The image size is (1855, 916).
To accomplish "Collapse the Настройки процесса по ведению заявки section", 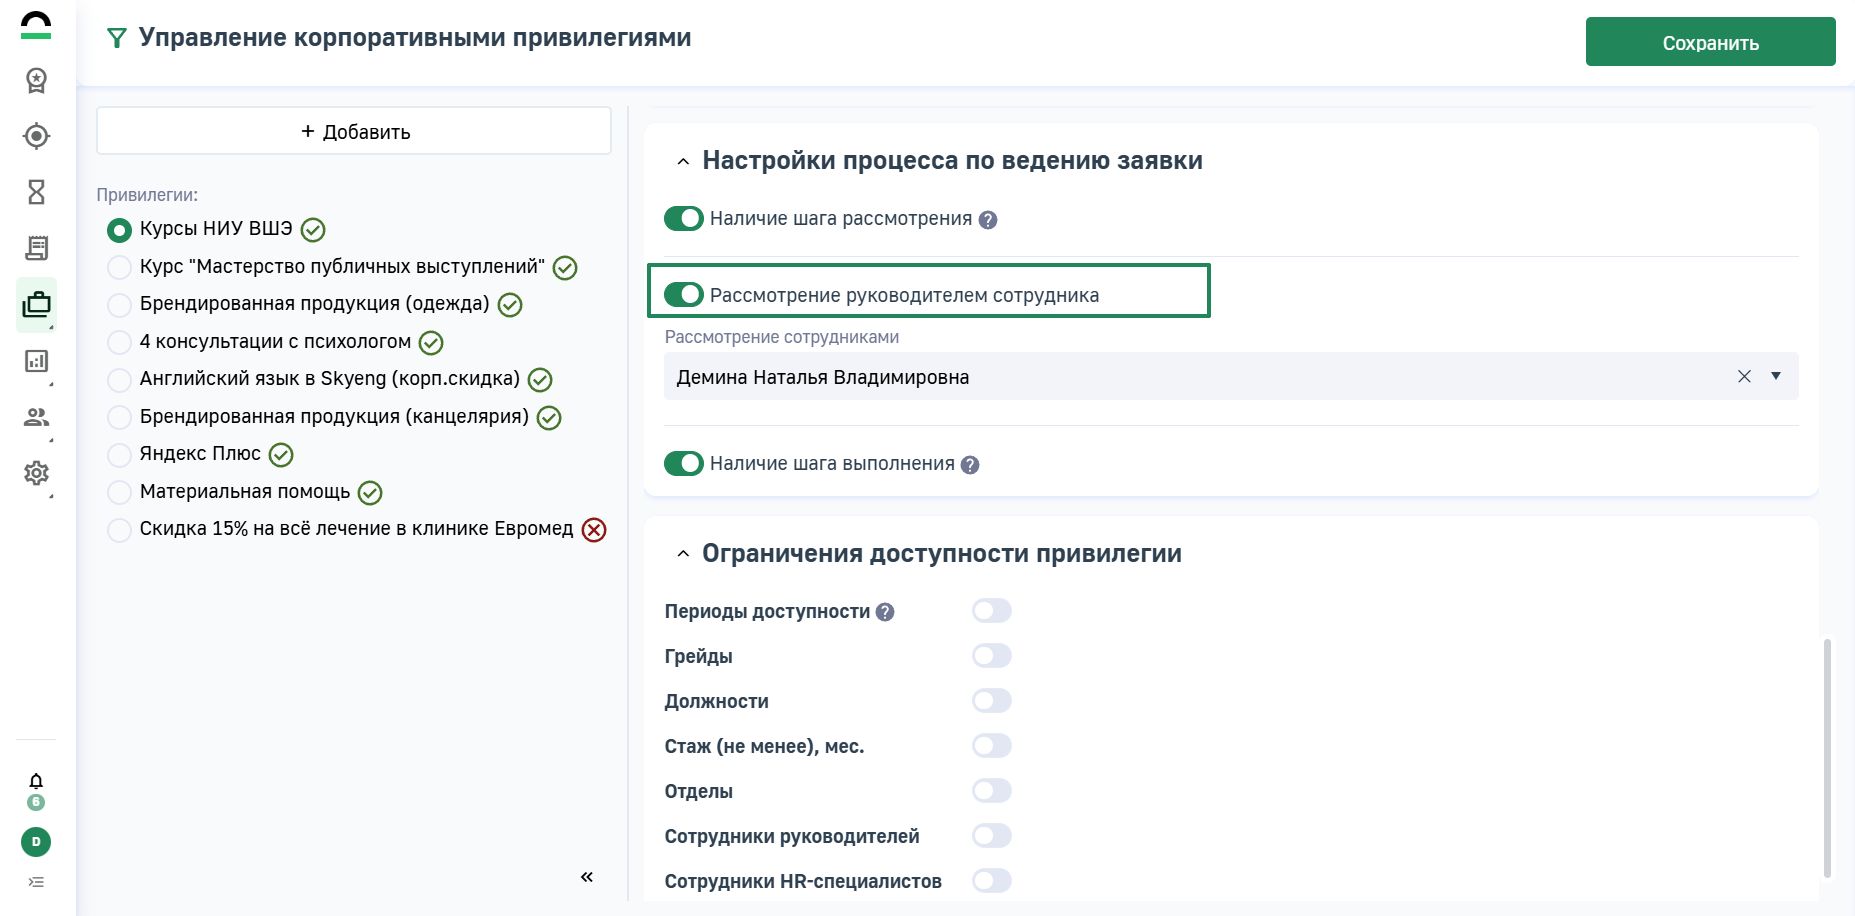I will pyautogui.click(x=683, y=161).
